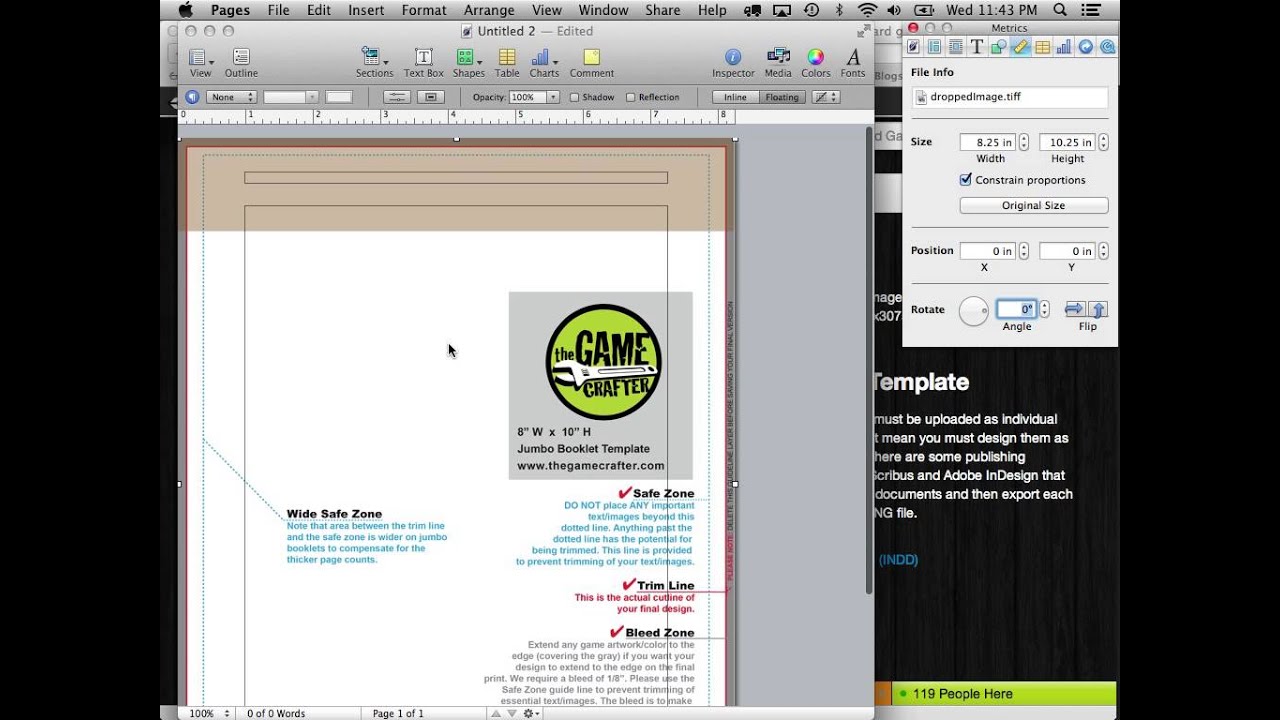Select Floating object placement
This screenshot has height=720, width=1280.
[x=782, y=97]
